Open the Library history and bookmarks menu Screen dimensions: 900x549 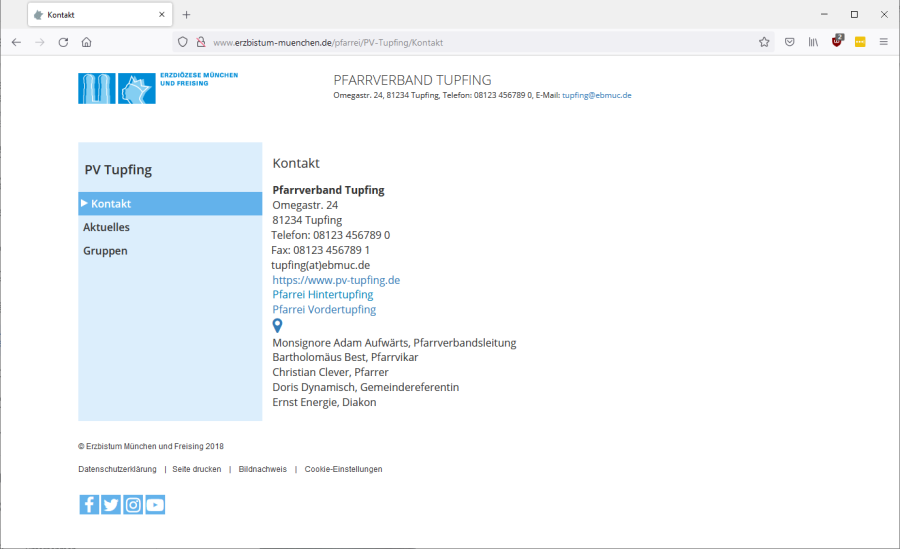814,42
